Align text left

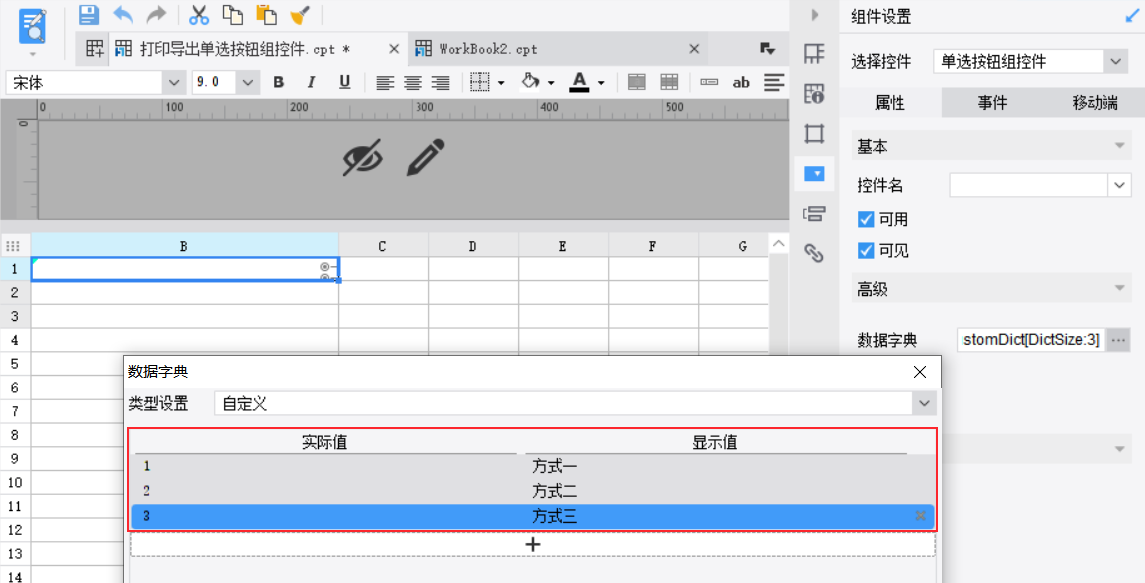385,83
